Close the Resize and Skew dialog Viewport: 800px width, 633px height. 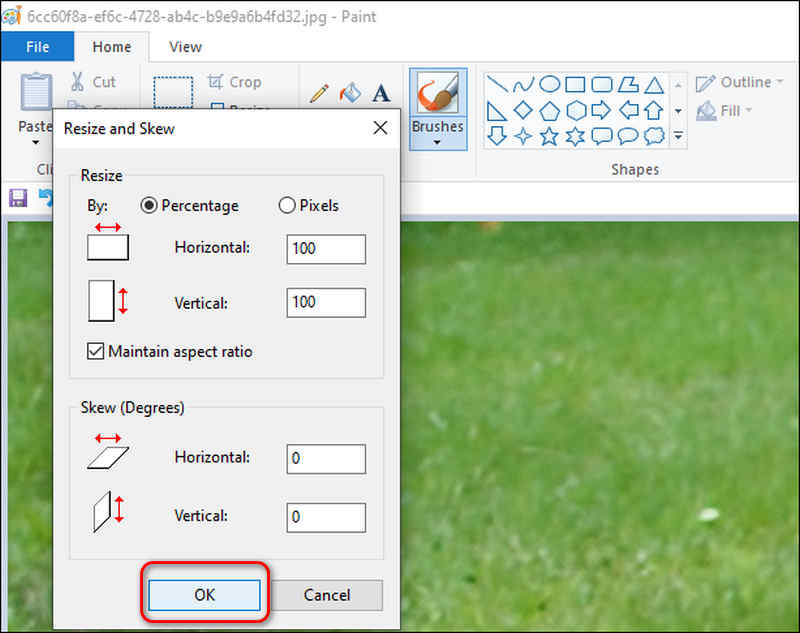(380, 128)
